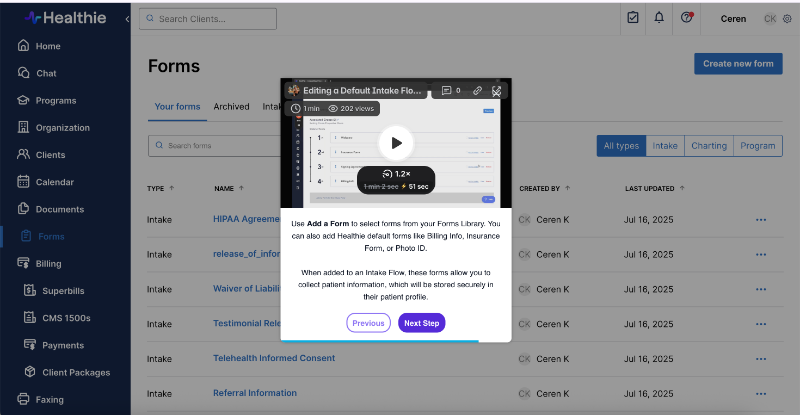Click the tour progress bar
Viewport: 800px width, 415px height.
(396, 340)
